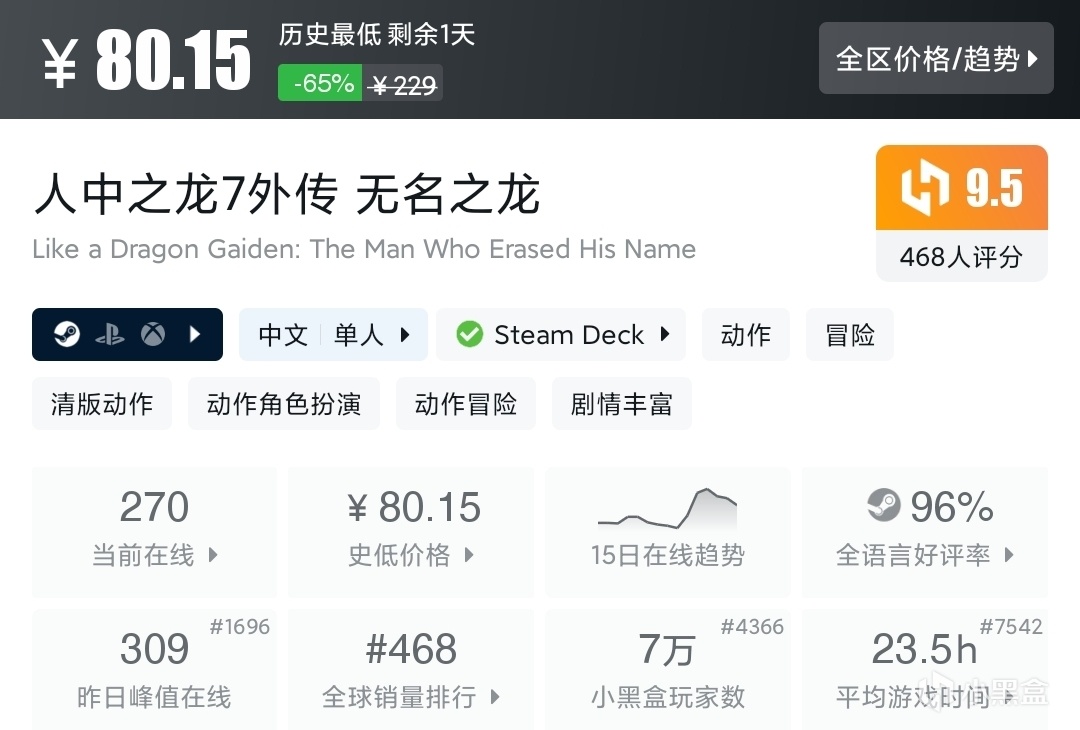Click the green Steam Deck verified checkmark

point(469,334)
